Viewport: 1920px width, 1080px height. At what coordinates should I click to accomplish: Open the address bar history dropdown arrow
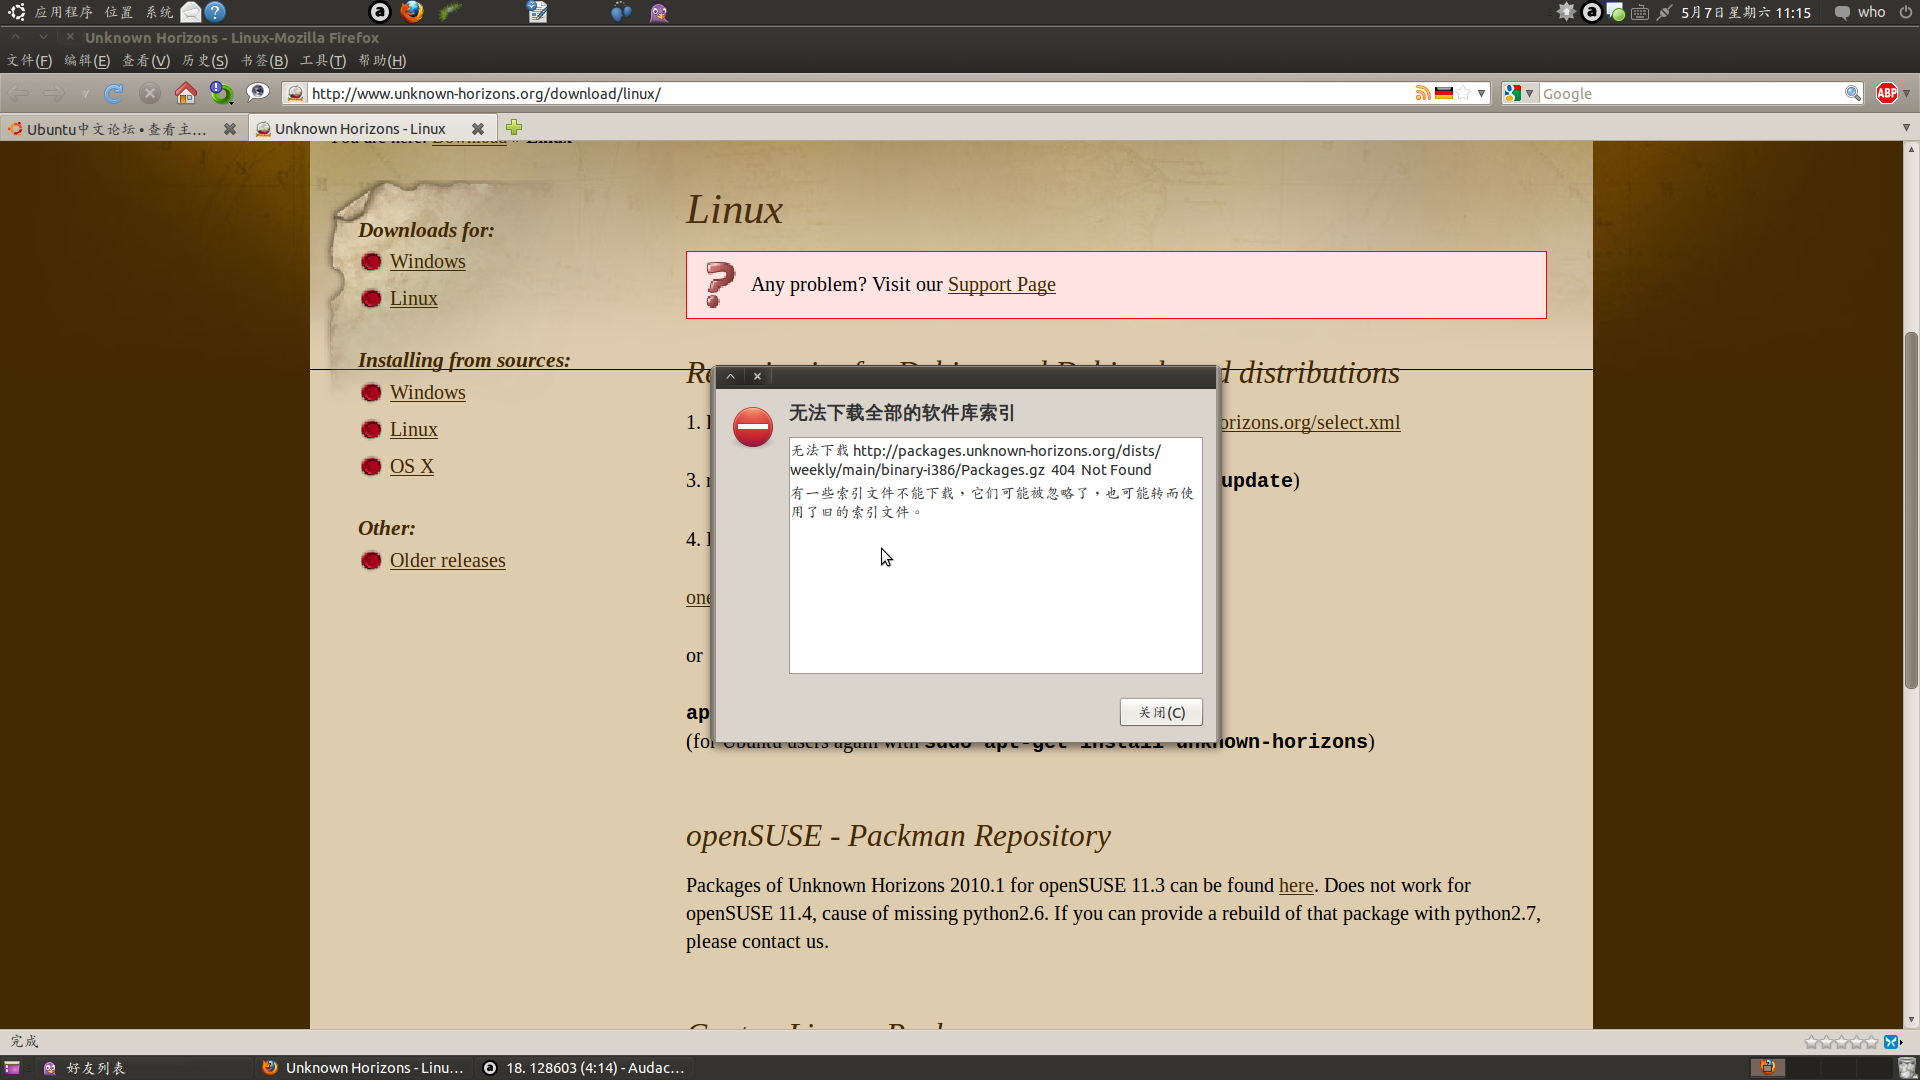tap(1481, 93)
